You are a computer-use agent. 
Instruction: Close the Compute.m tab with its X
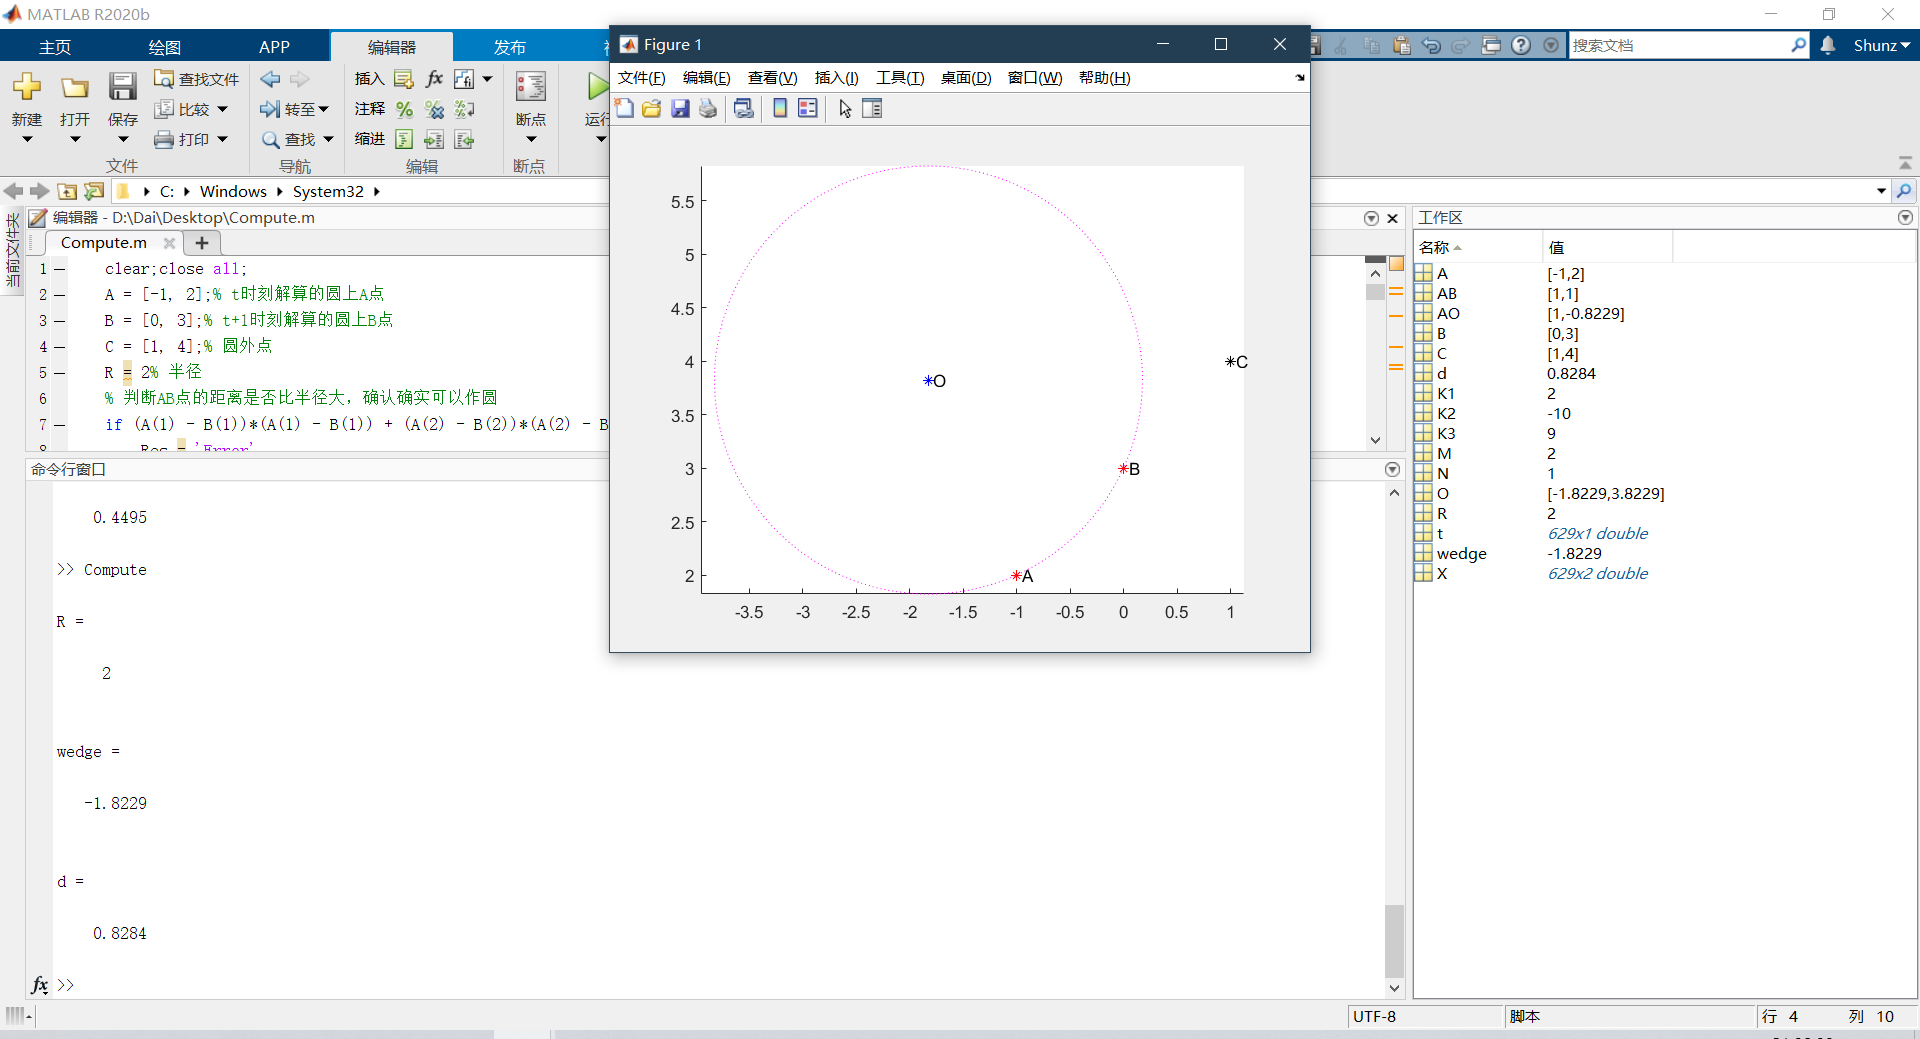pos(169,243)
